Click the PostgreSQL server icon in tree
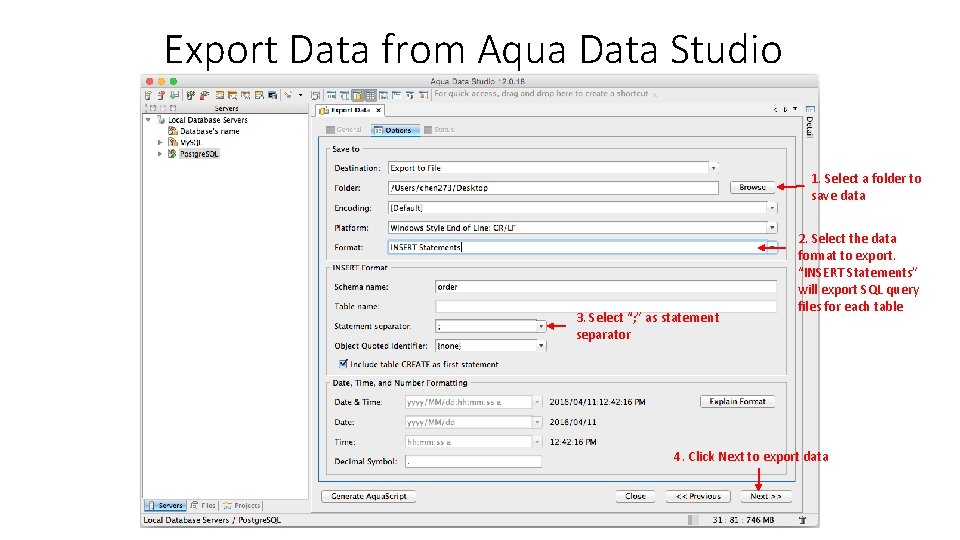Viewport: 960px width, 540px height. click(x=173, y=154)
